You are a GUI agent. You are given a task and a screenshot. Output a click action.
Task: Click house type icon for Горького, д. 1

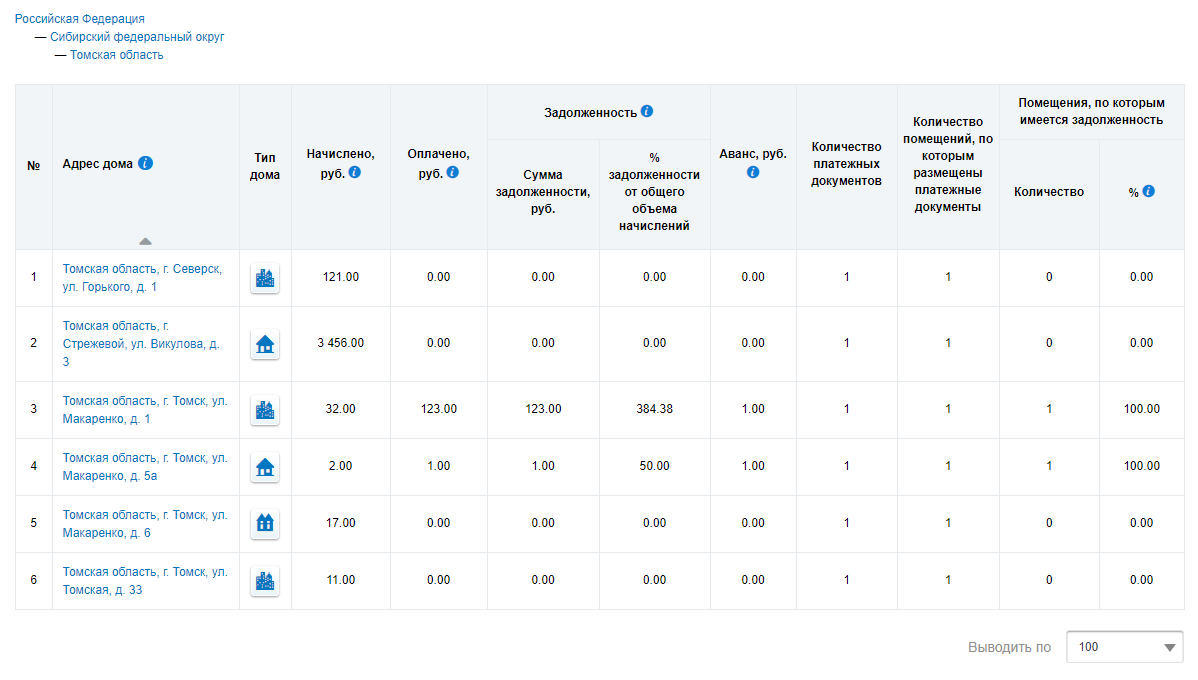pyautogui.click(x=265, y=278)
